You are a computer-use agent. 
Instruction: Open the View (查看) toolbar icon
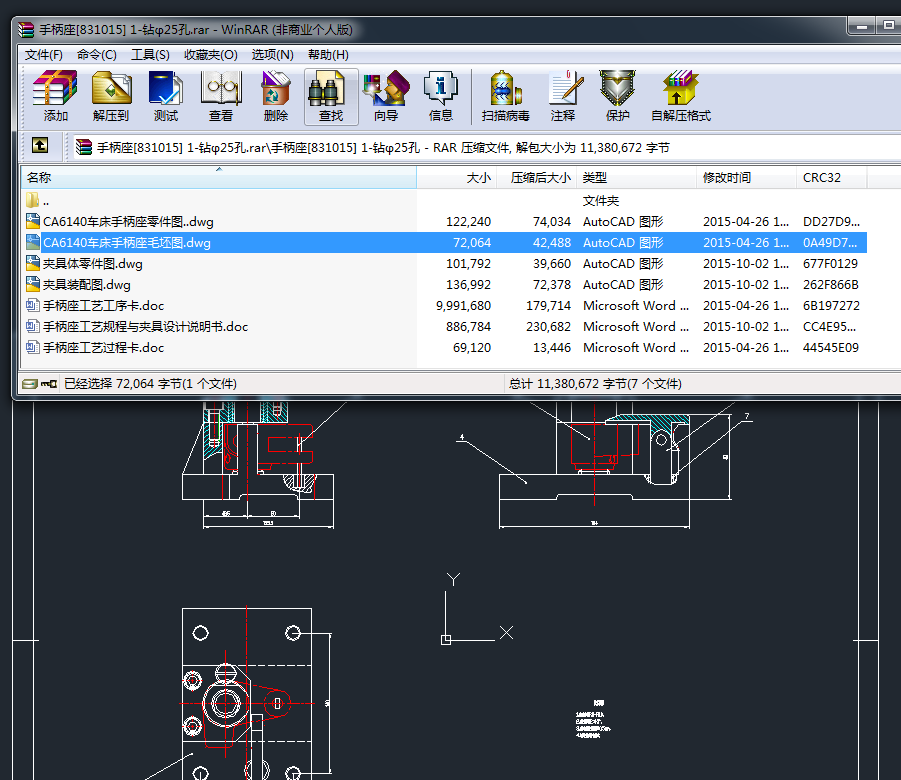point(221,96)
